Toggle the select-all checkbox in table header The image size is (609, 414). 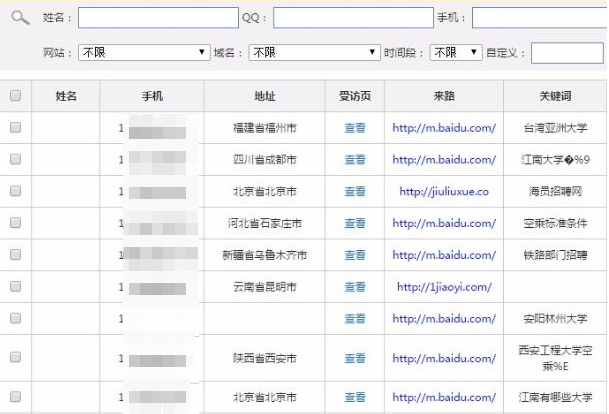[15, 96]
